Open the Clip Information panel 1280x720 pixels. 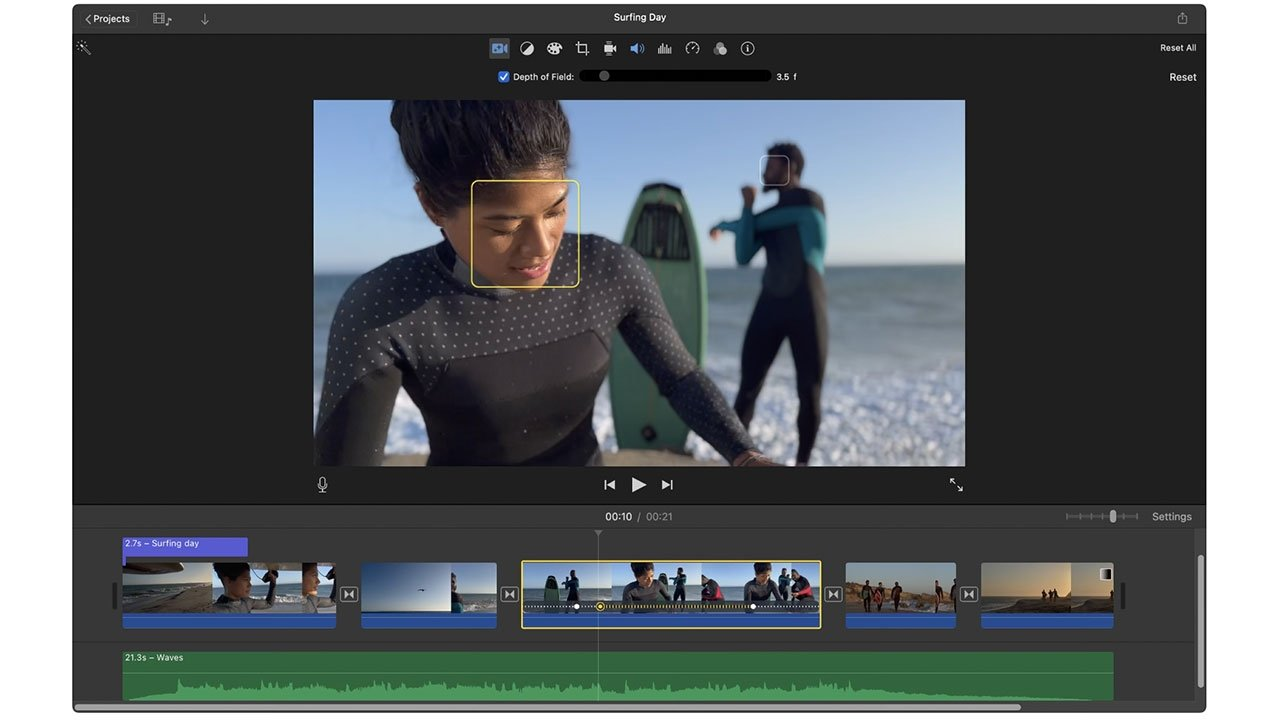[747, 48]
